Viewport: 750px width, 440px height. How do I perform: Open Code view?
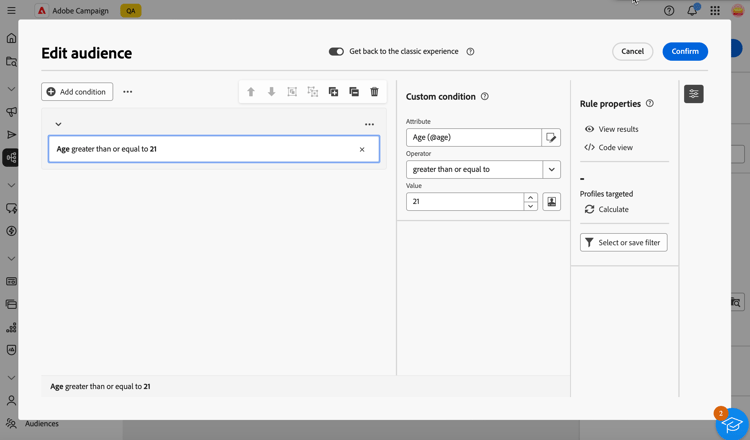608,148
